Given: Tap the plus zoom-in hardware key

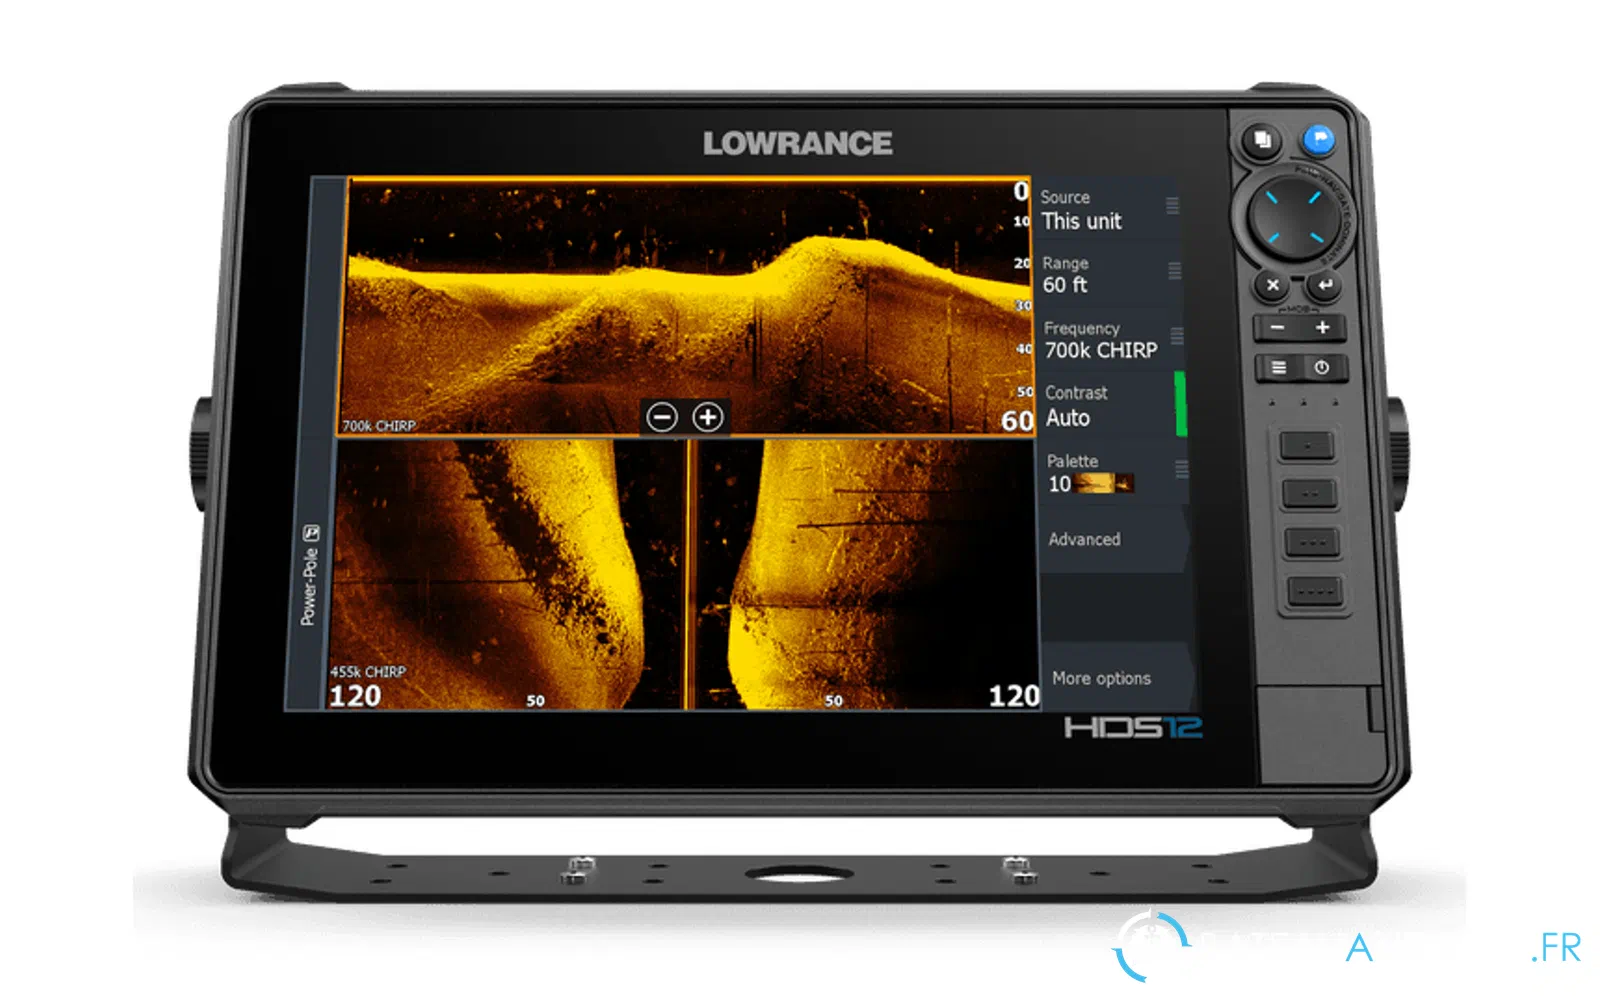Looking at the screenshot, I should click(1322, 328).
